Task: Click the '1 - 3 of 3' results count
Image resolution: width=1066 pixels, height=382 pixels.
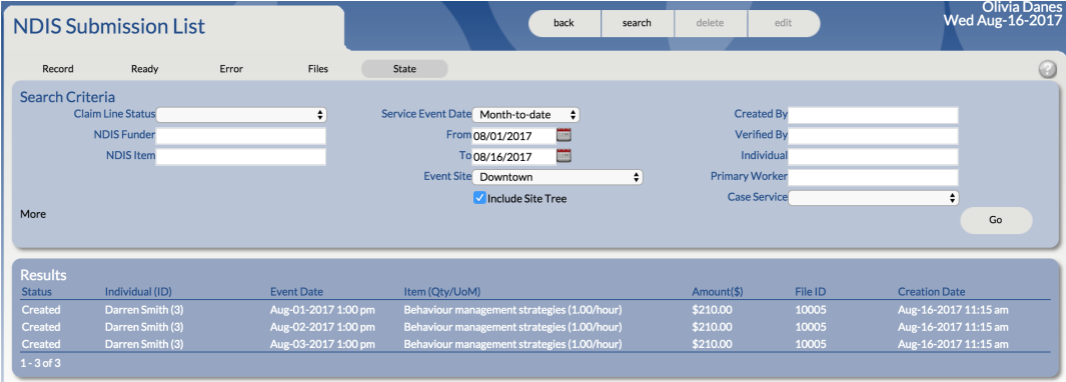Action: coord(41,363)
